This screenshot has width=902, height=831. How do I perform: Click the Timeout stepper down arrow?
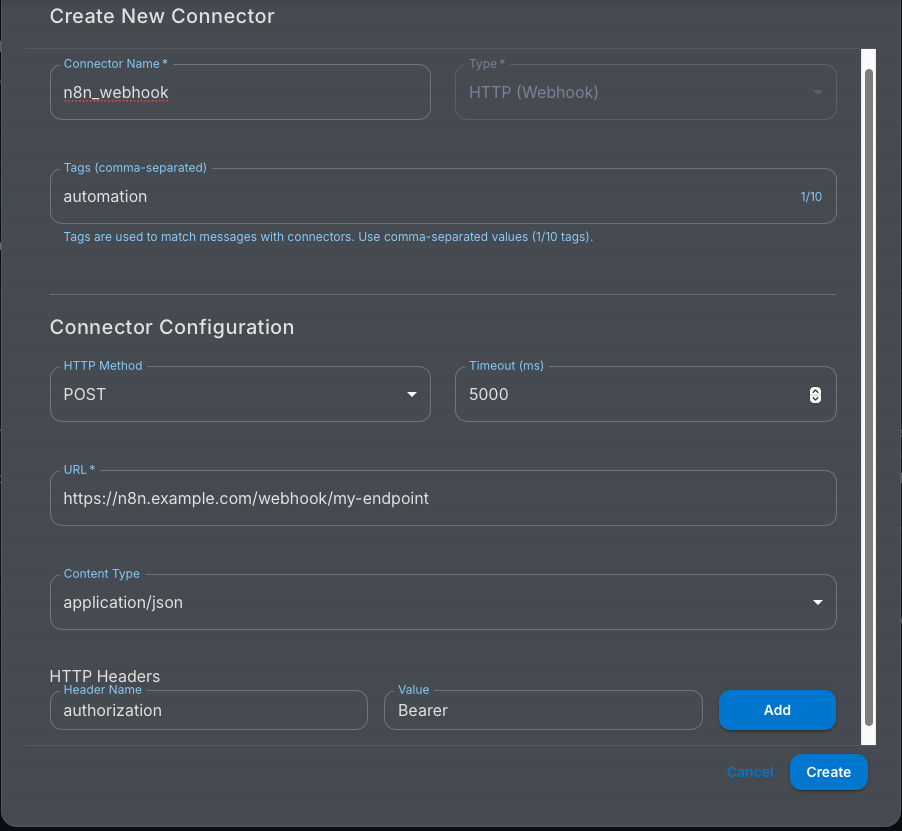(x=815, y=398)
